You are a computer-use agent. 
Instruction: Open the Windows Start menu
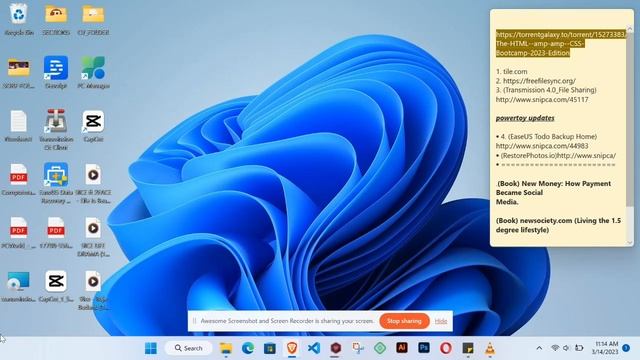coord(151,348)
